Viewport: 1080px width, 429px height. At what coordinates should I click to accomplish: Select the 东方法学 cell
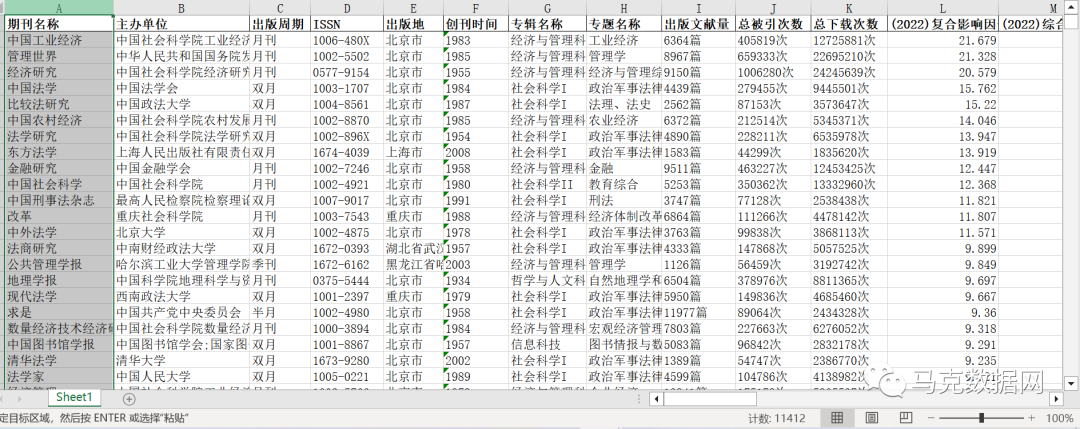click(x=59, y=152)
